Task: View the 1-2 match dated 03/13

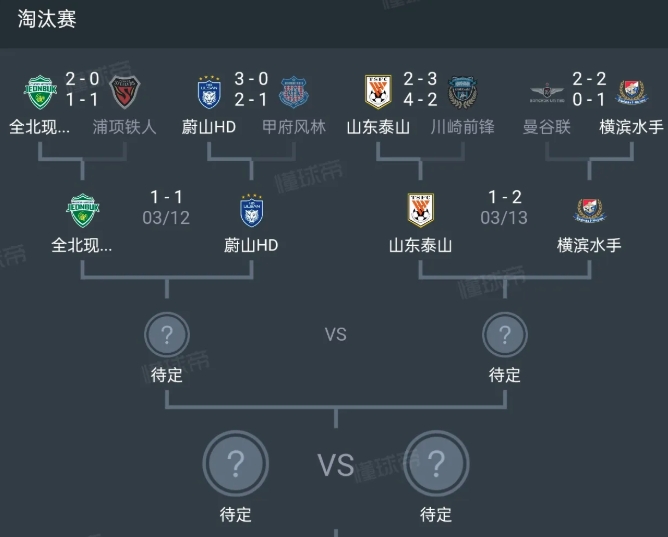Action: click(504, 207)
